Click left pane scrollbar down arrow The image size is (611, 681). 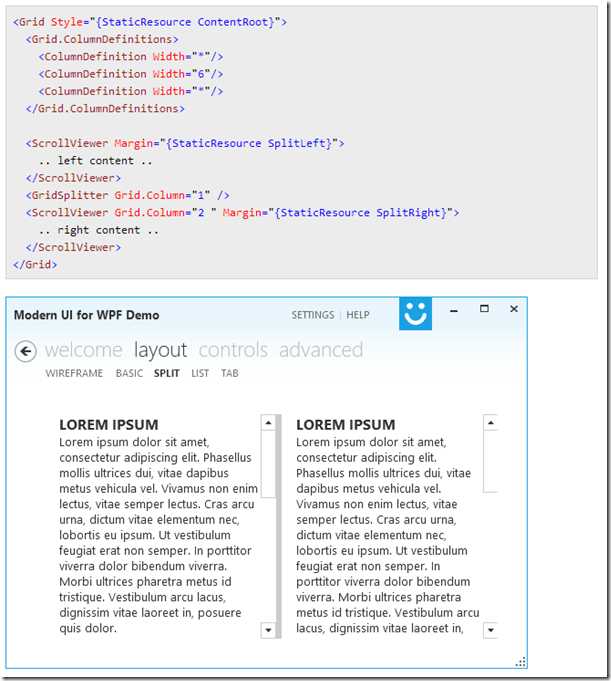[x=268, y=630]
